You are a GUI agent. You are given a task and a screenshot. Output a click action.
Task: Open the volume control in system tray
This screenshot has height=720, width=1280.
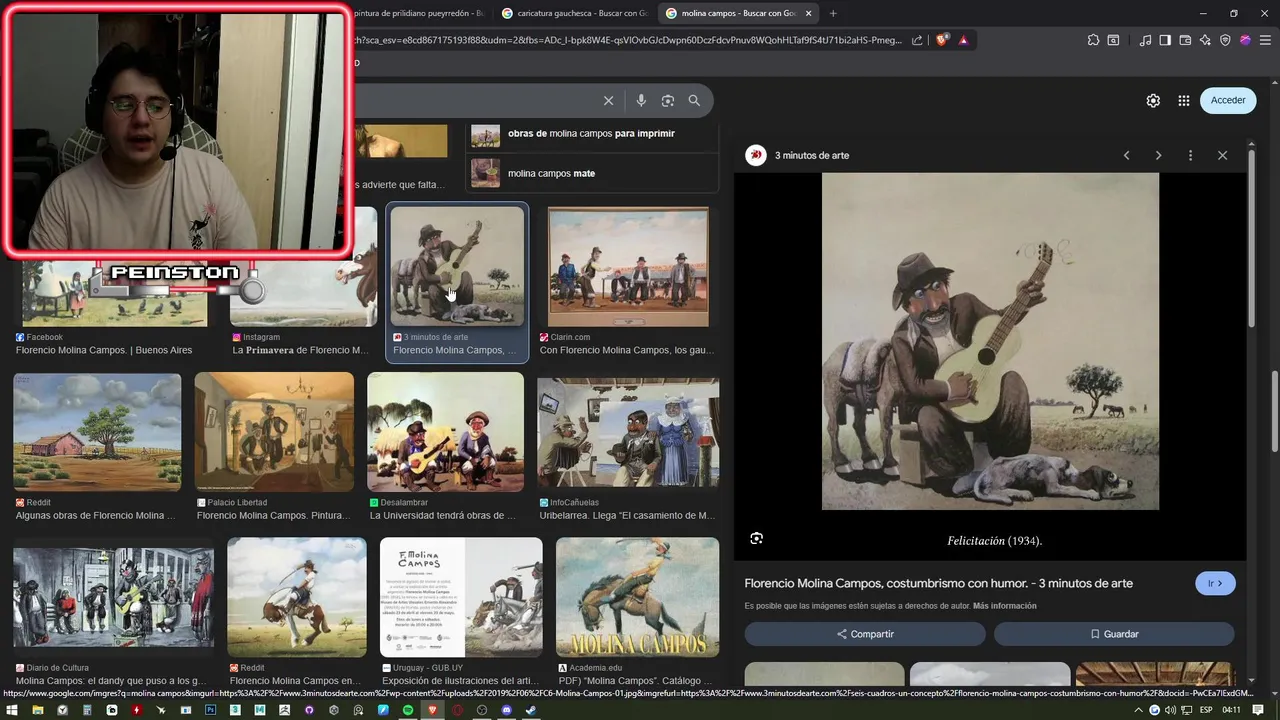tap(1170, 710)
